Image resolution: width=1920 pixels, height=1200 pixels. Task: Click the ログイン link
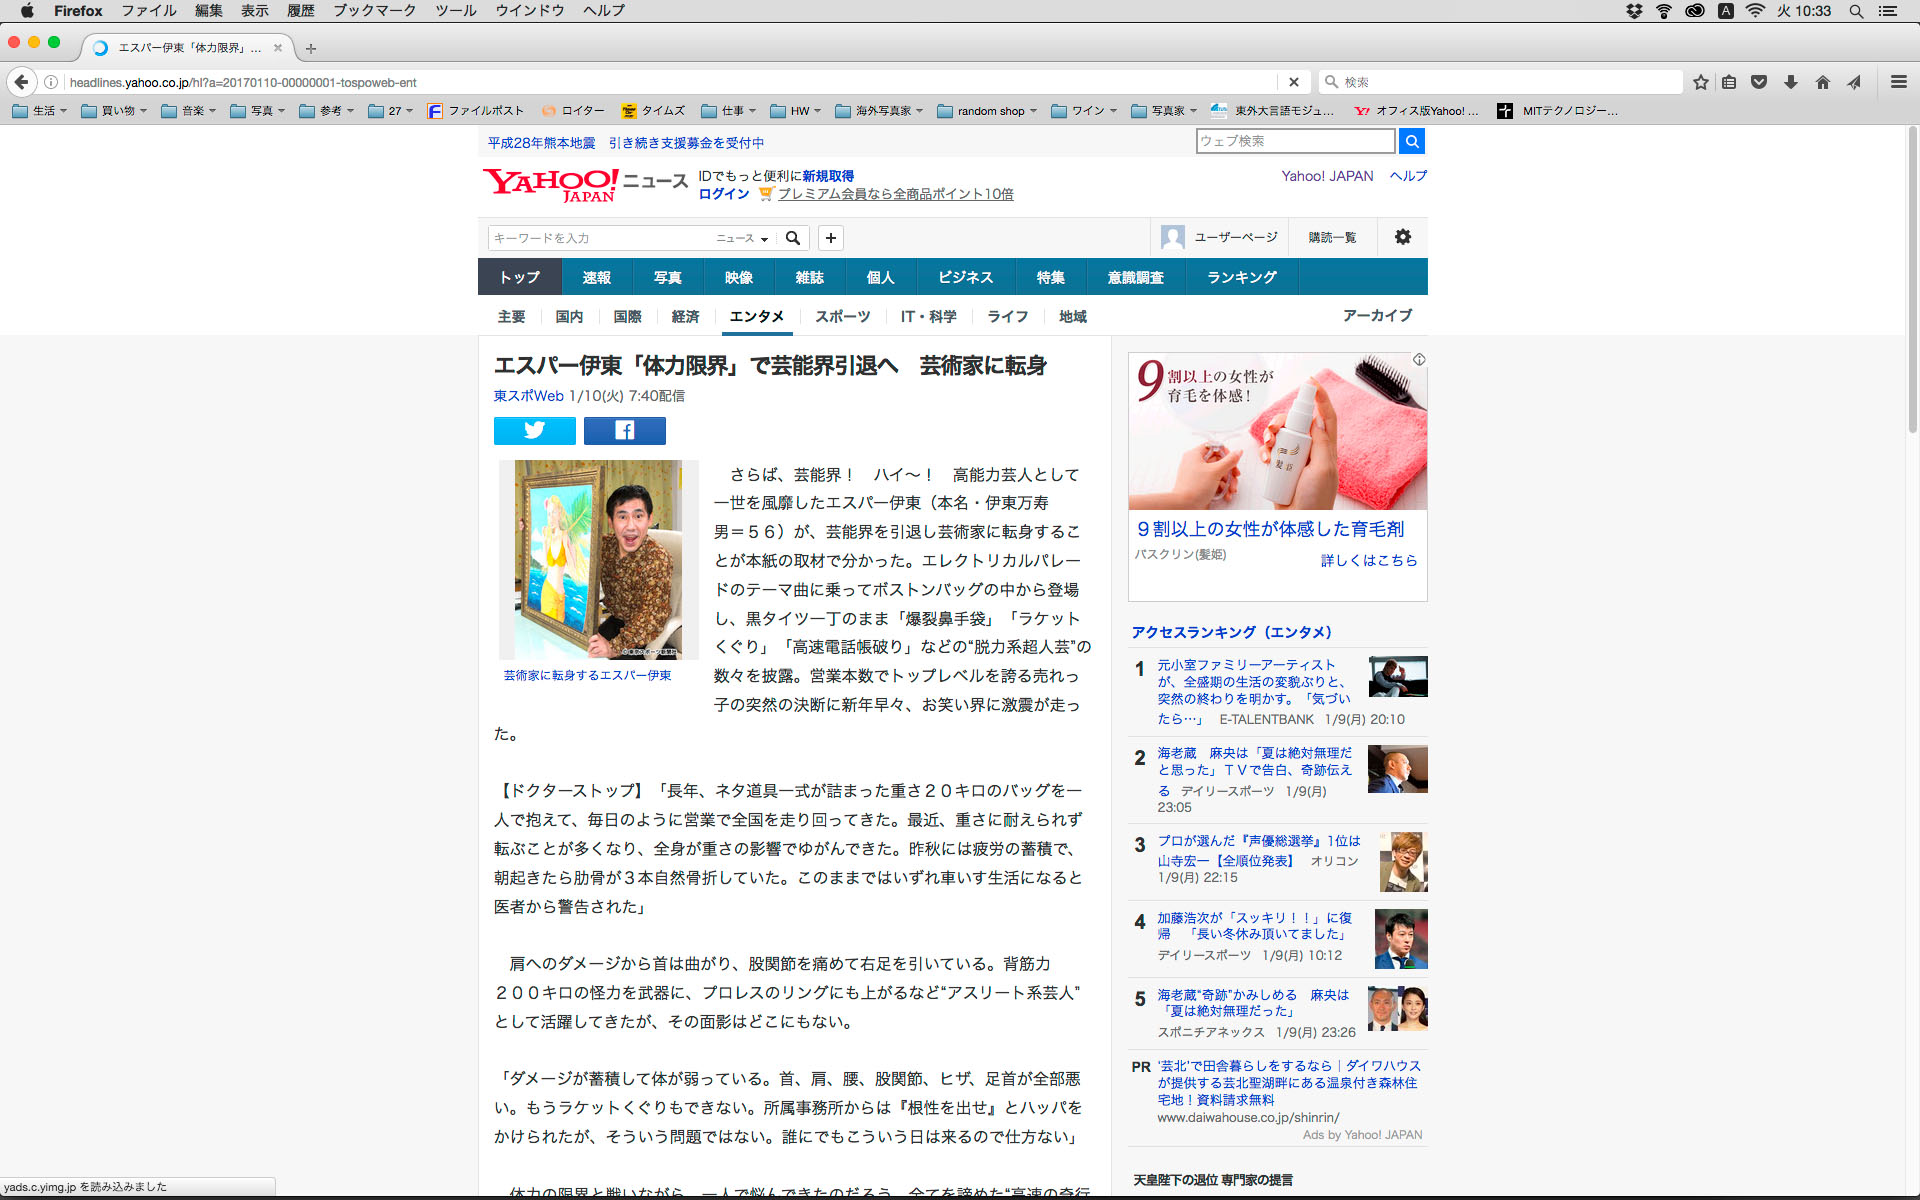pyautogui.click(x=723, y=194)
